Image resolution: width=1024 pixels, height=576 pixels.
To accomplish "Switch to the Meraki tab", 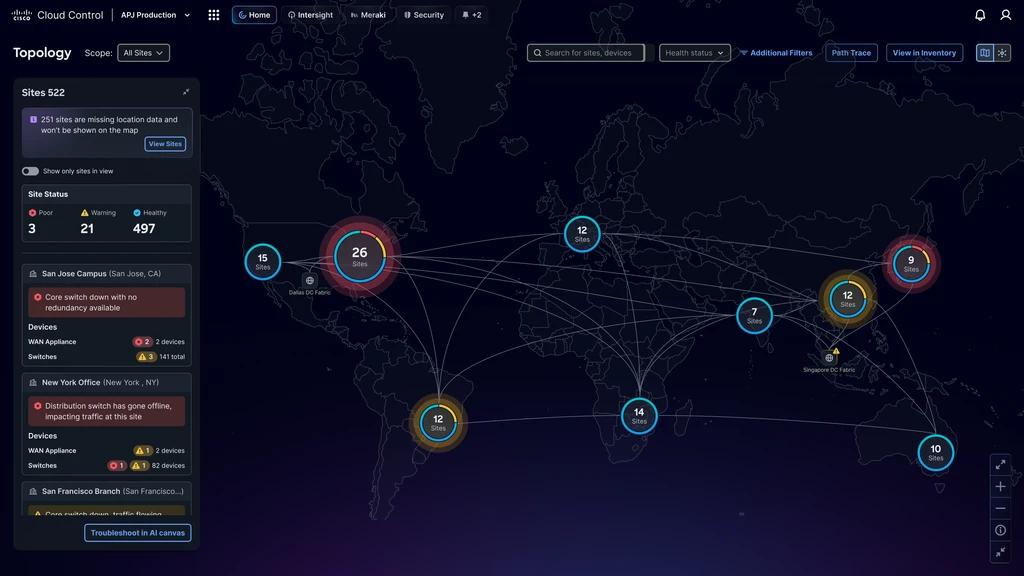I will point(368,15).
